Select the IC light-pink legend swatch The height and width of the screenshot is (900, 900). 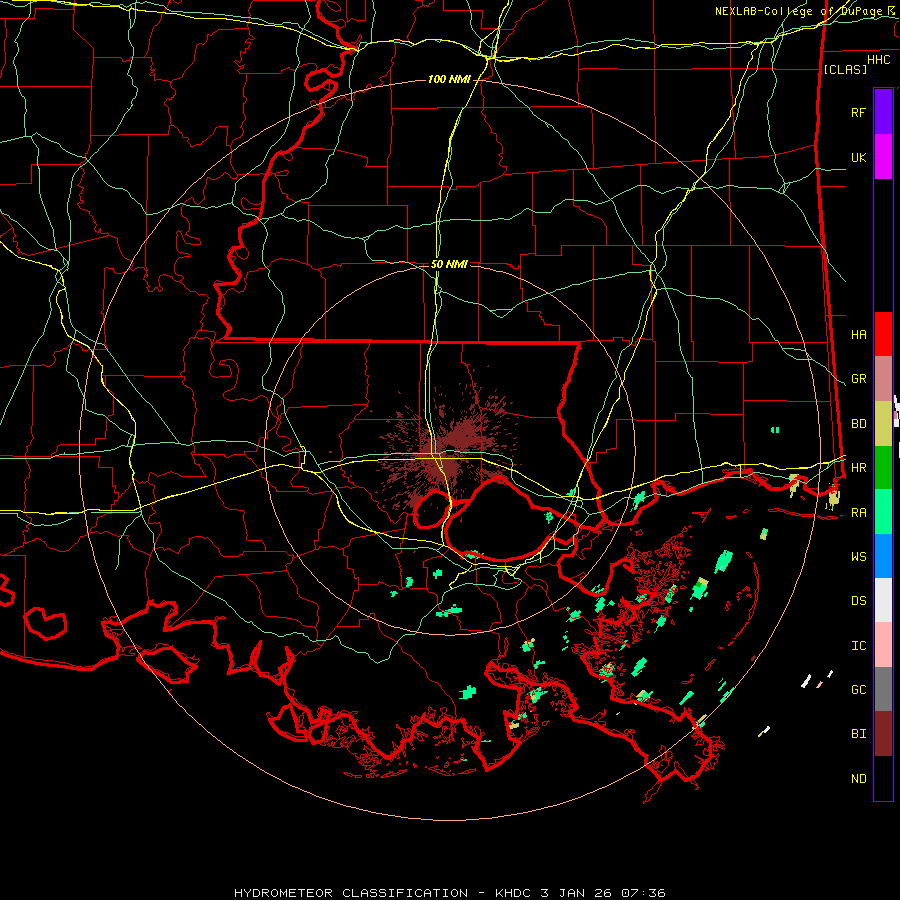click(x=883, y=645)
